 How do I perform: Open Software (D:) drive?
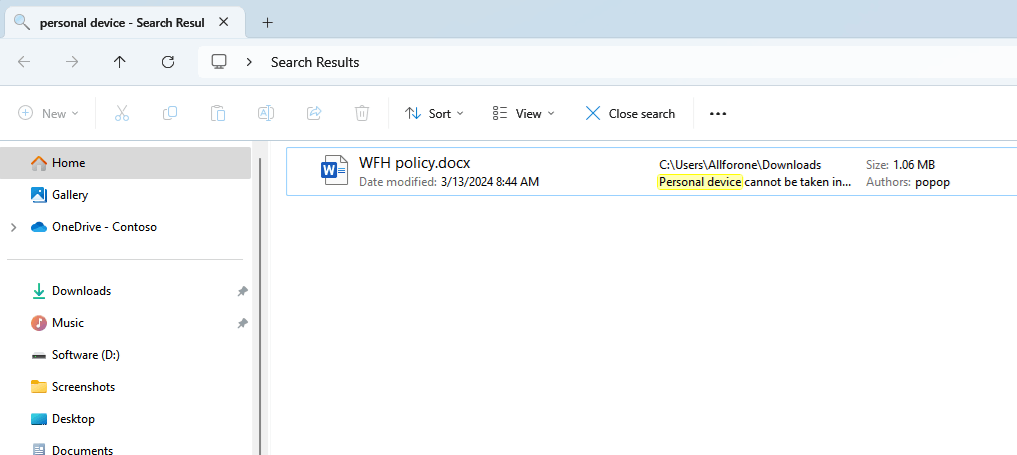coord(86,355)
